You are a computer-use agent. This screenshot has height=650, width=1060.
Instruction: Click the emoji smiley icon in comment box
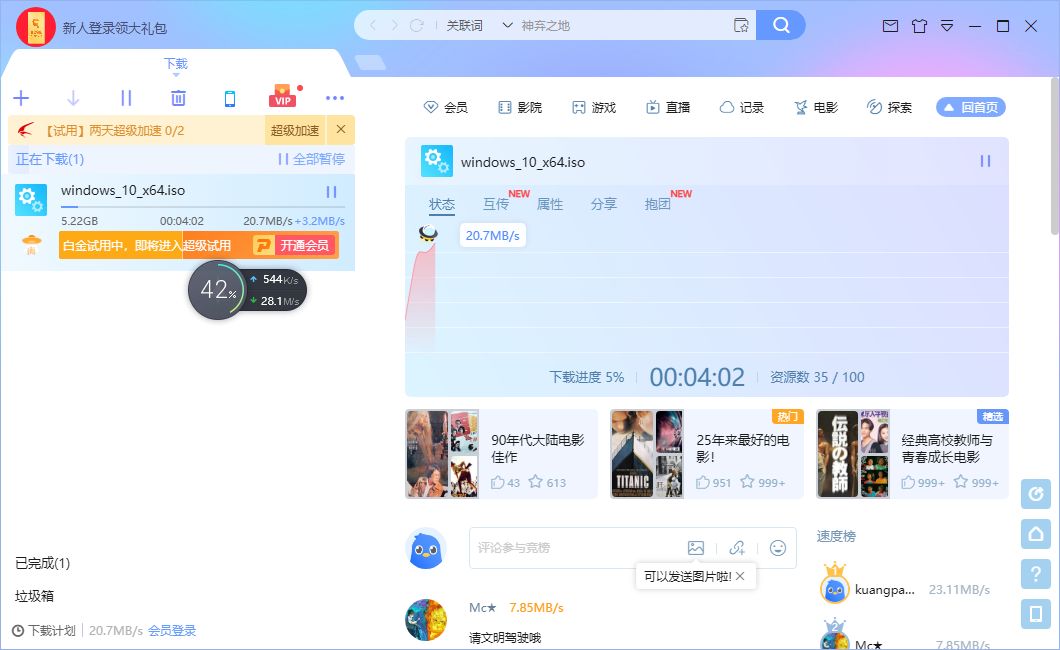click(x=777, y=548)
